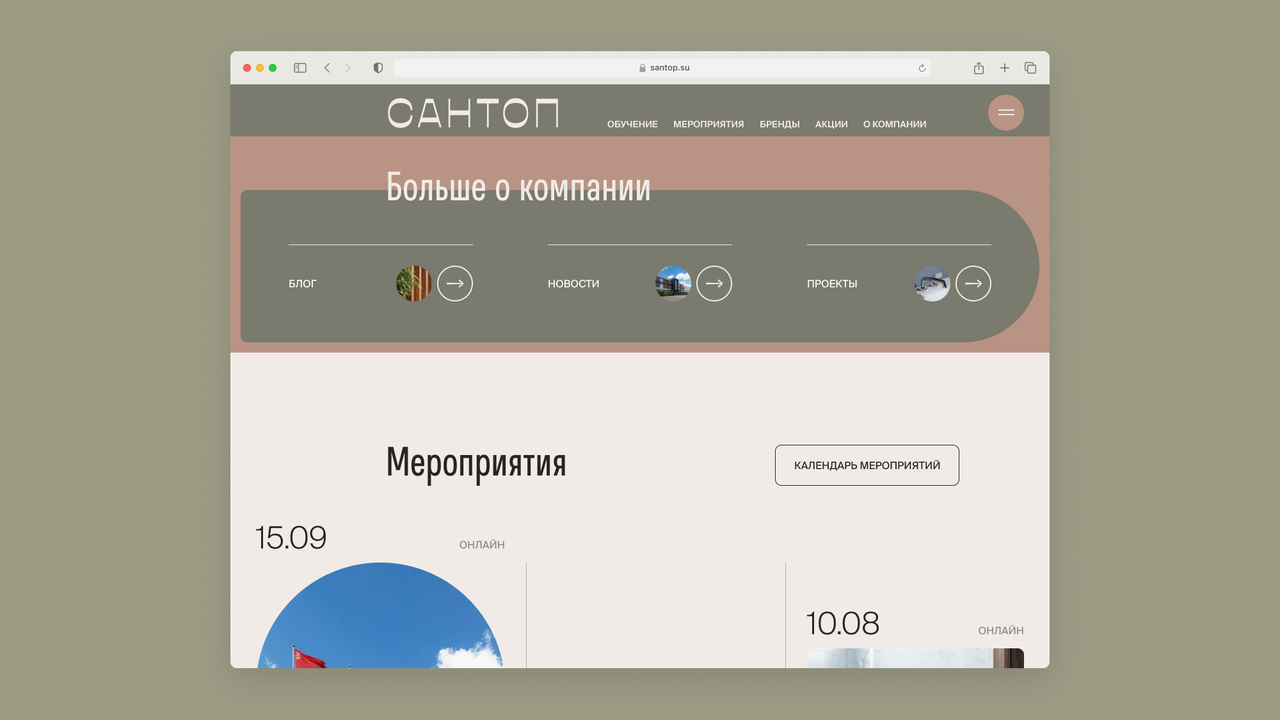Follow the Блог link
The height and width of the screenshot is (720, 1280).
click(x=302, y=284)
